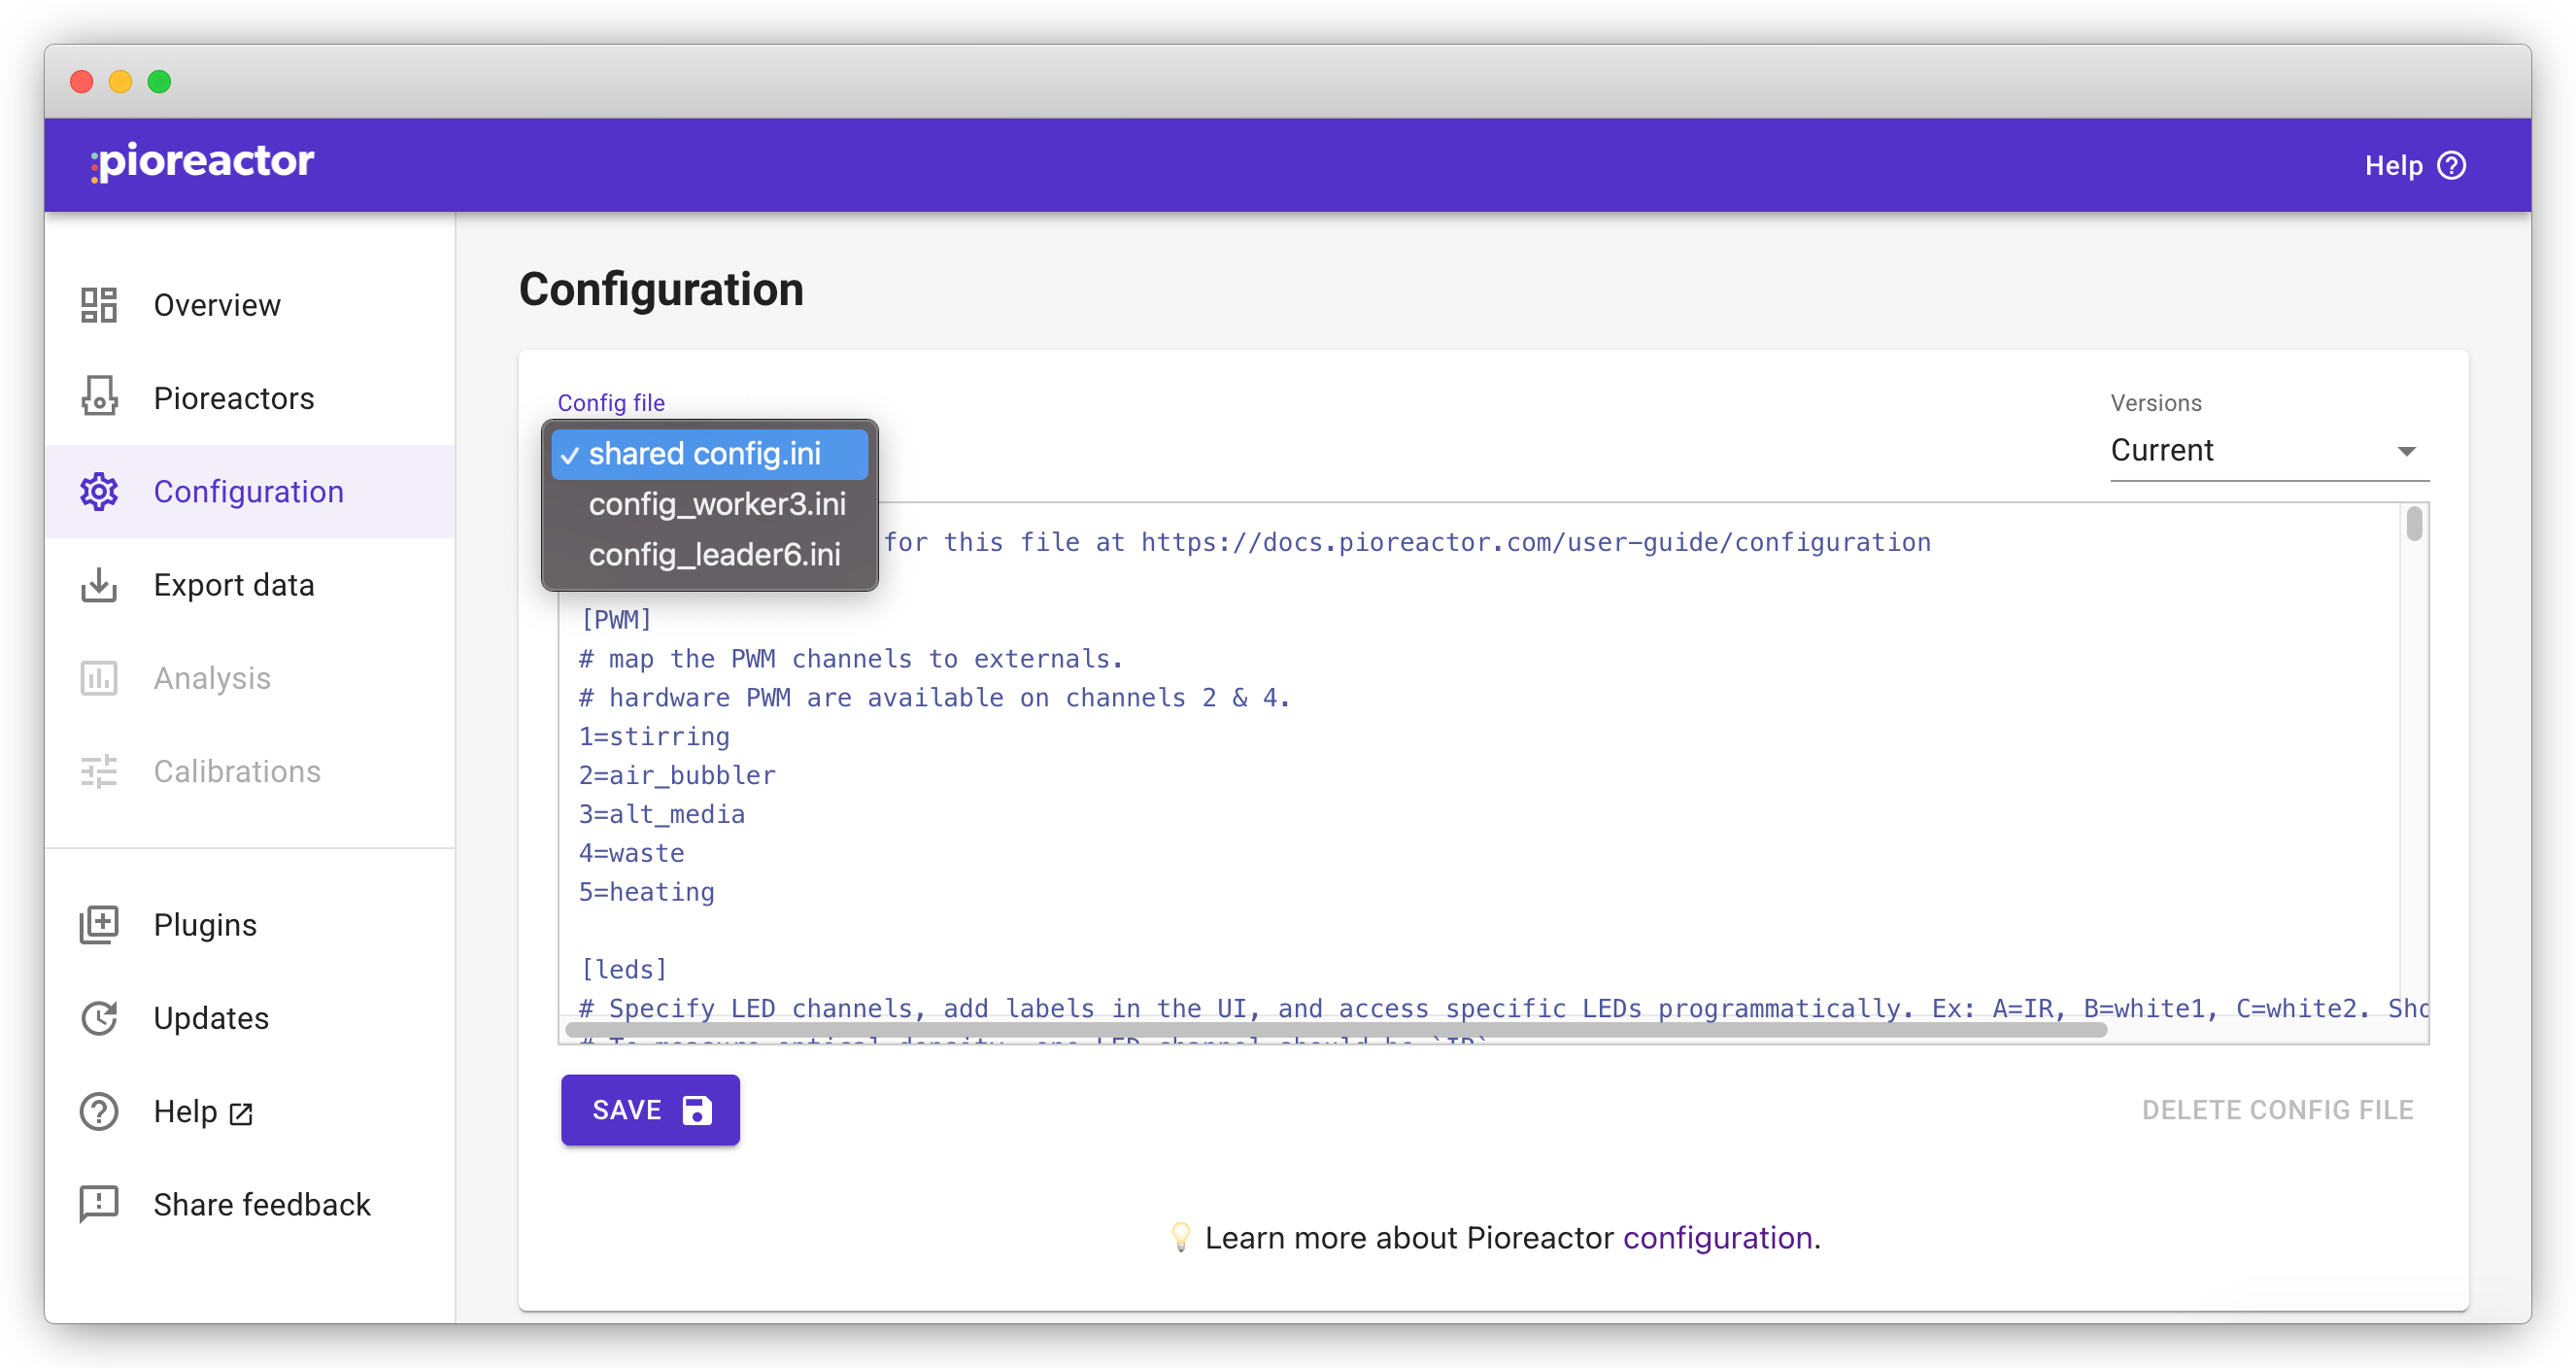2576x1368 pixels.
Task: Click the Export data sidebar icon
Action: click(99, 583)
